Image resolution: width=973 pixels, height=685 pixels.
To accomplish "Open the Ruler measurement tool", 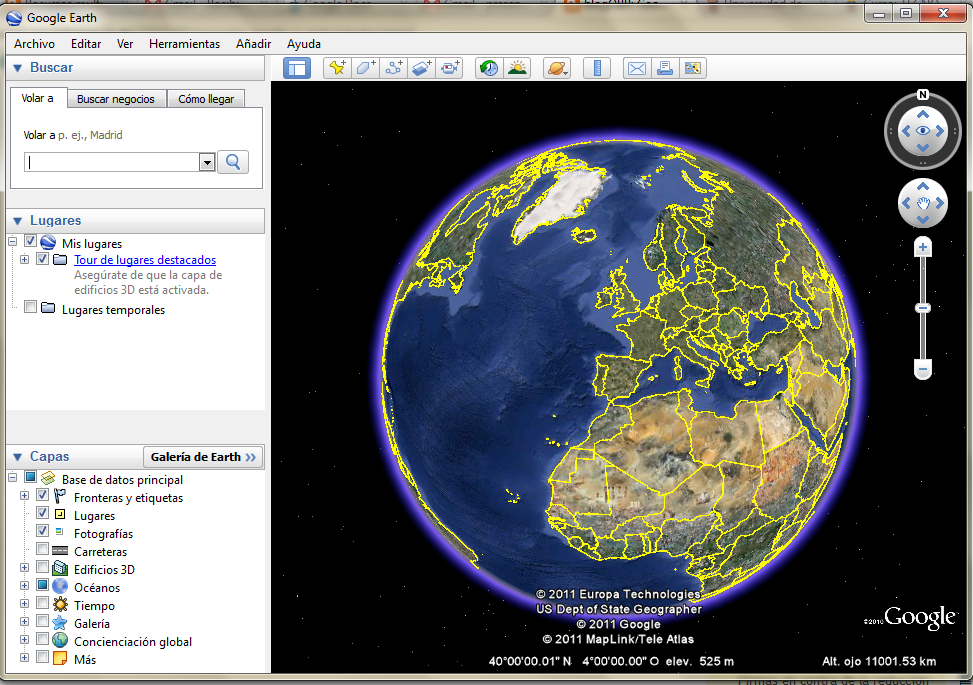I will [x=596, y=68].
